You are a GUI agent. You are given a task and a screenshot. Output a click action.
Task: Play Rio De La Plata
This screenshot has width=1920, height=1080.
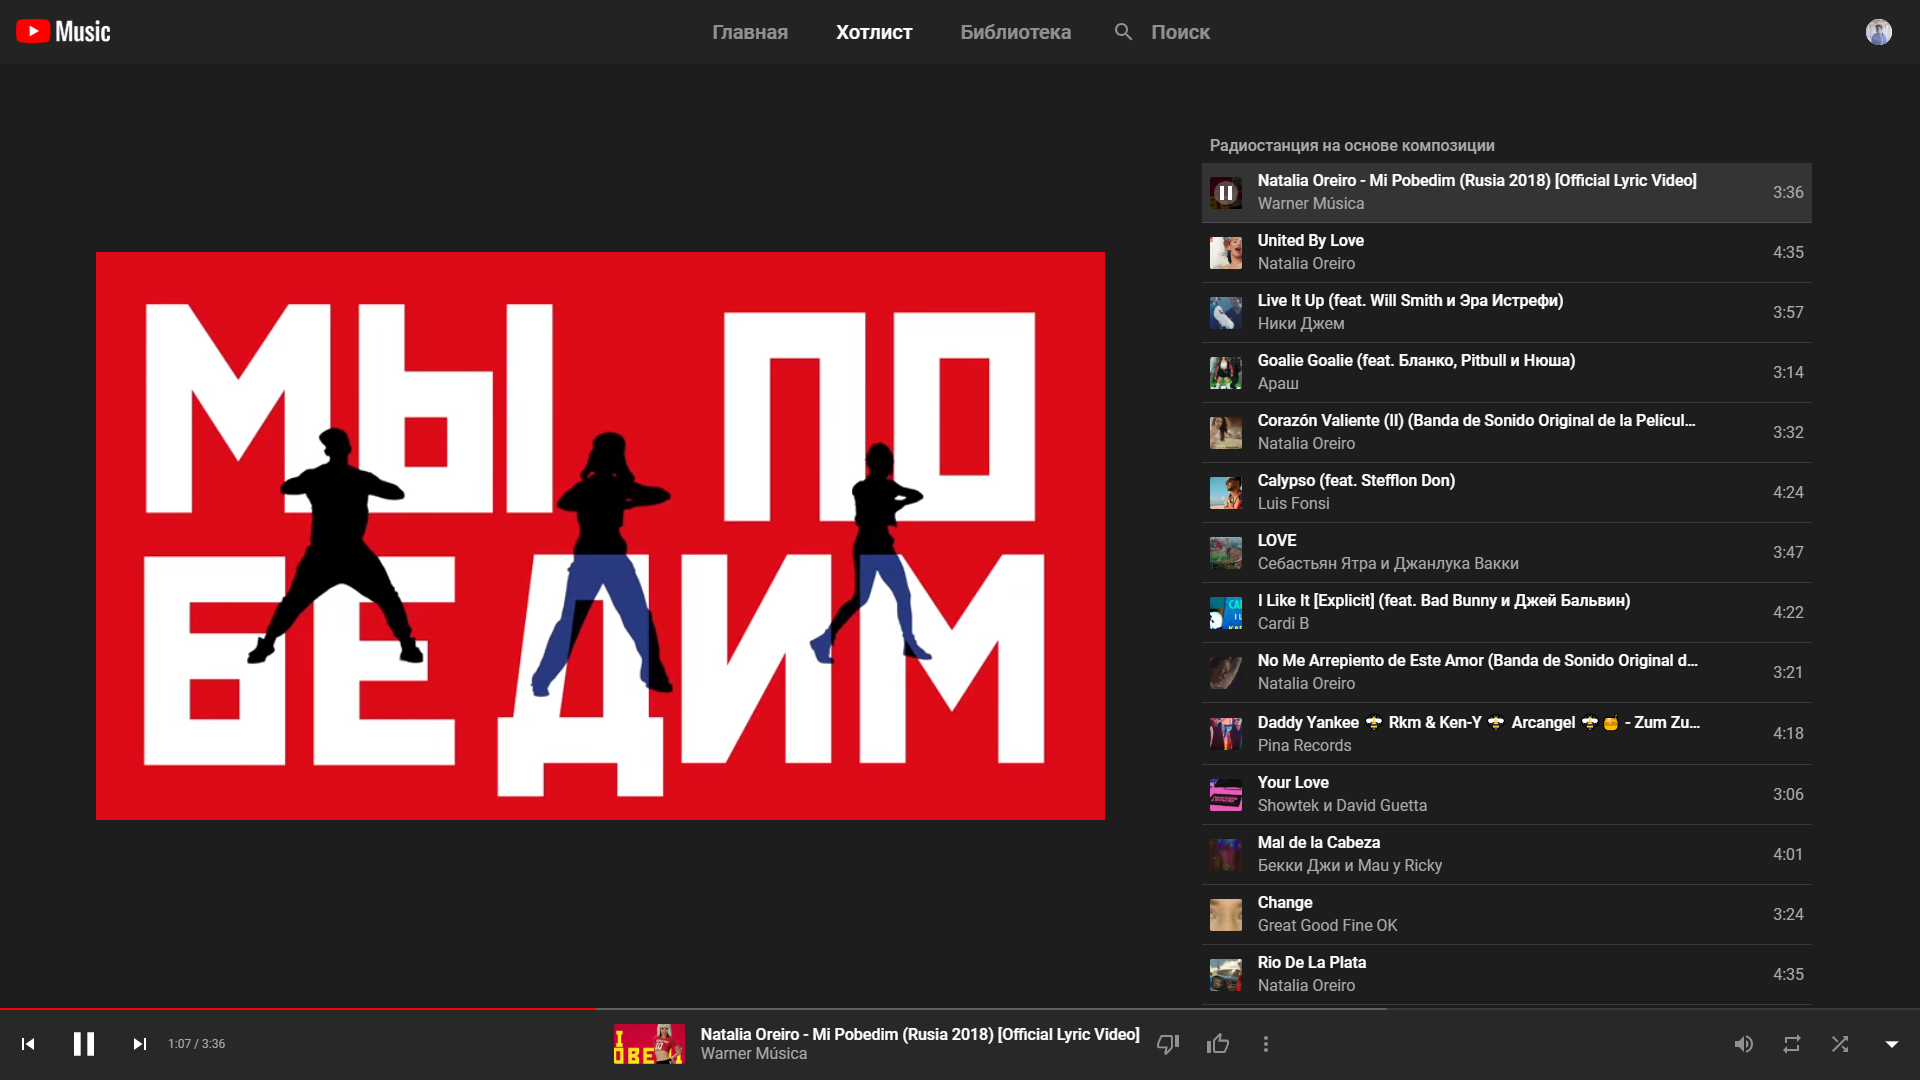click(x=1506, y=975)
